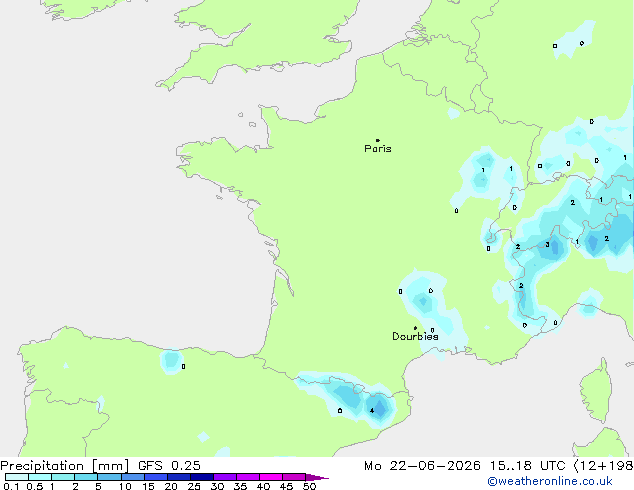Click the 'GFS 0.25' model label
Image resolution: width=634 pixels, height=490 pixels.
[169, 466]
